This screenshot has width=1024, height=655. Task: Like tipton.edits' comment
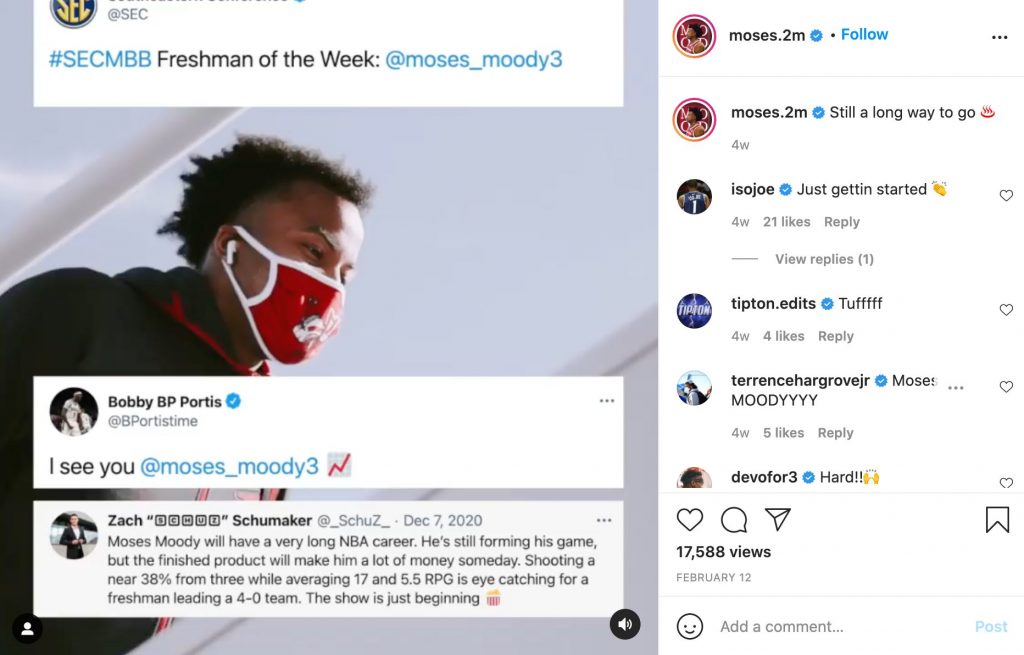[1006, 310]
